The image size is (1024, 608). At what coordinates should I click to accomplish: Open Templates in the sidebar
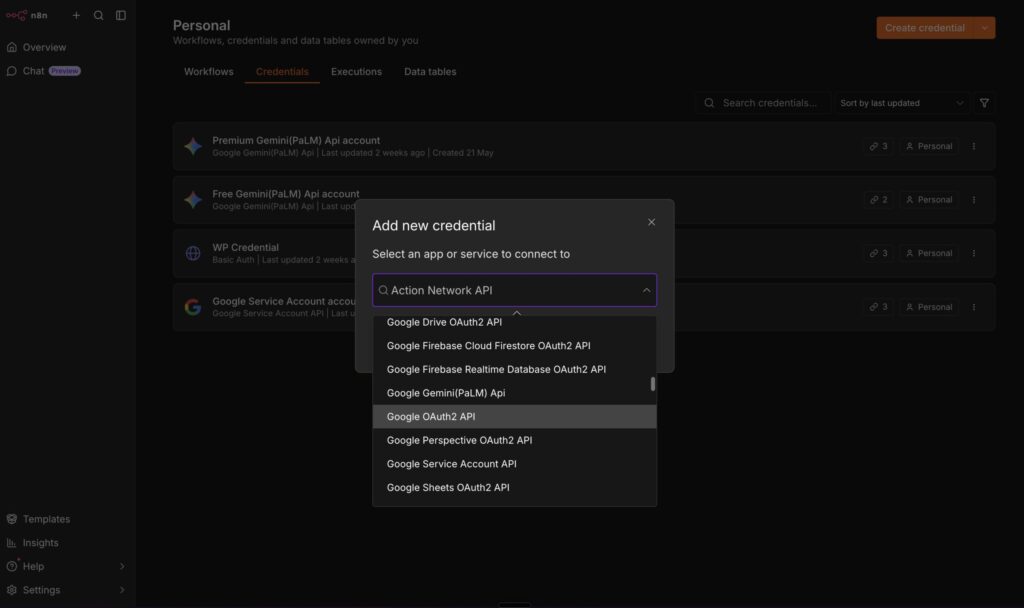[x=68, y=519]
